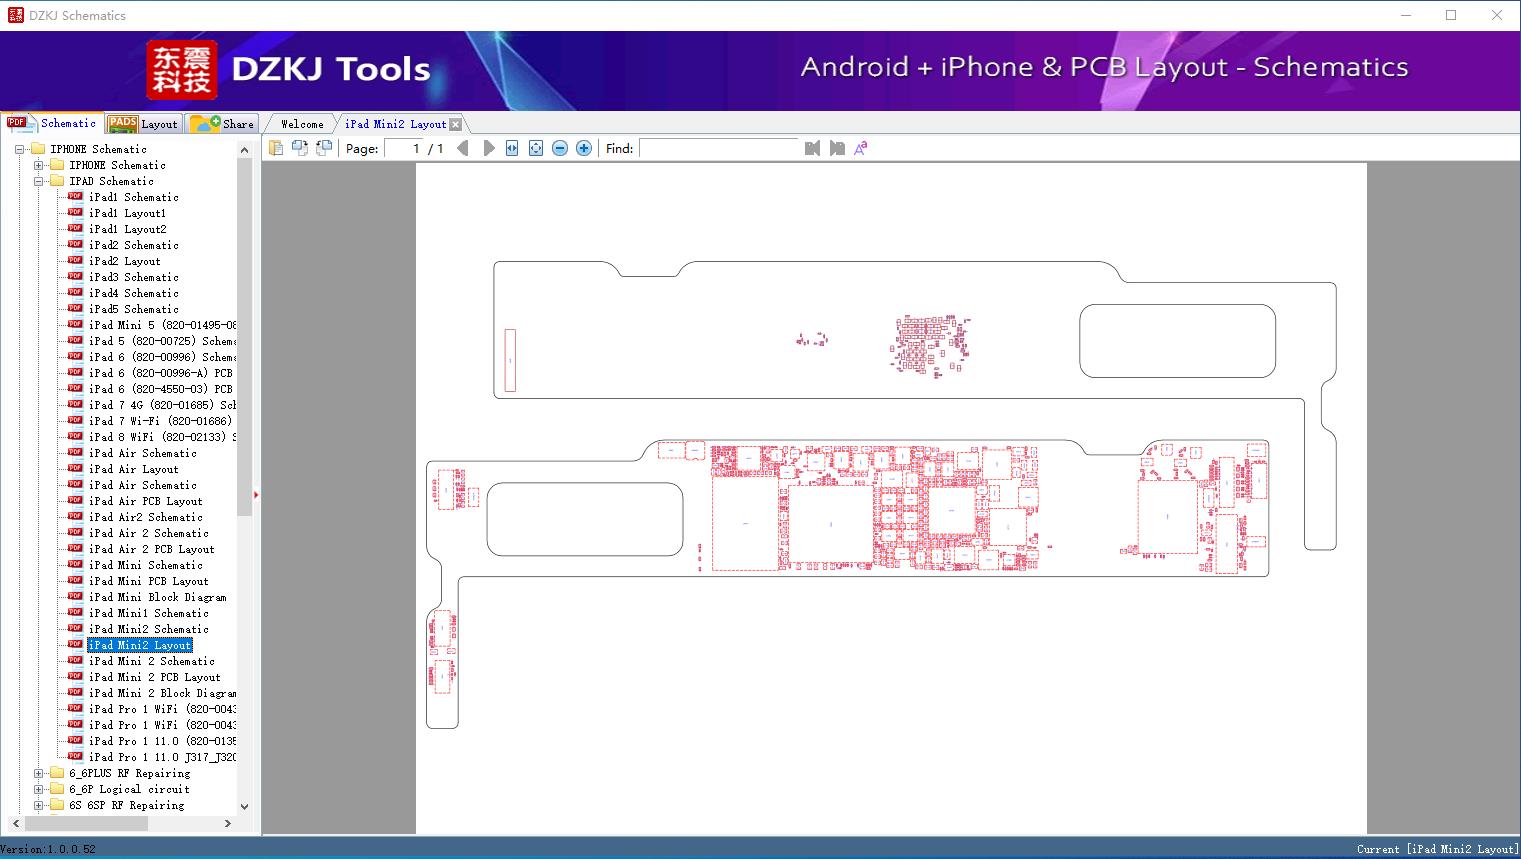Open the Welcome tab

tap(300, 123)
